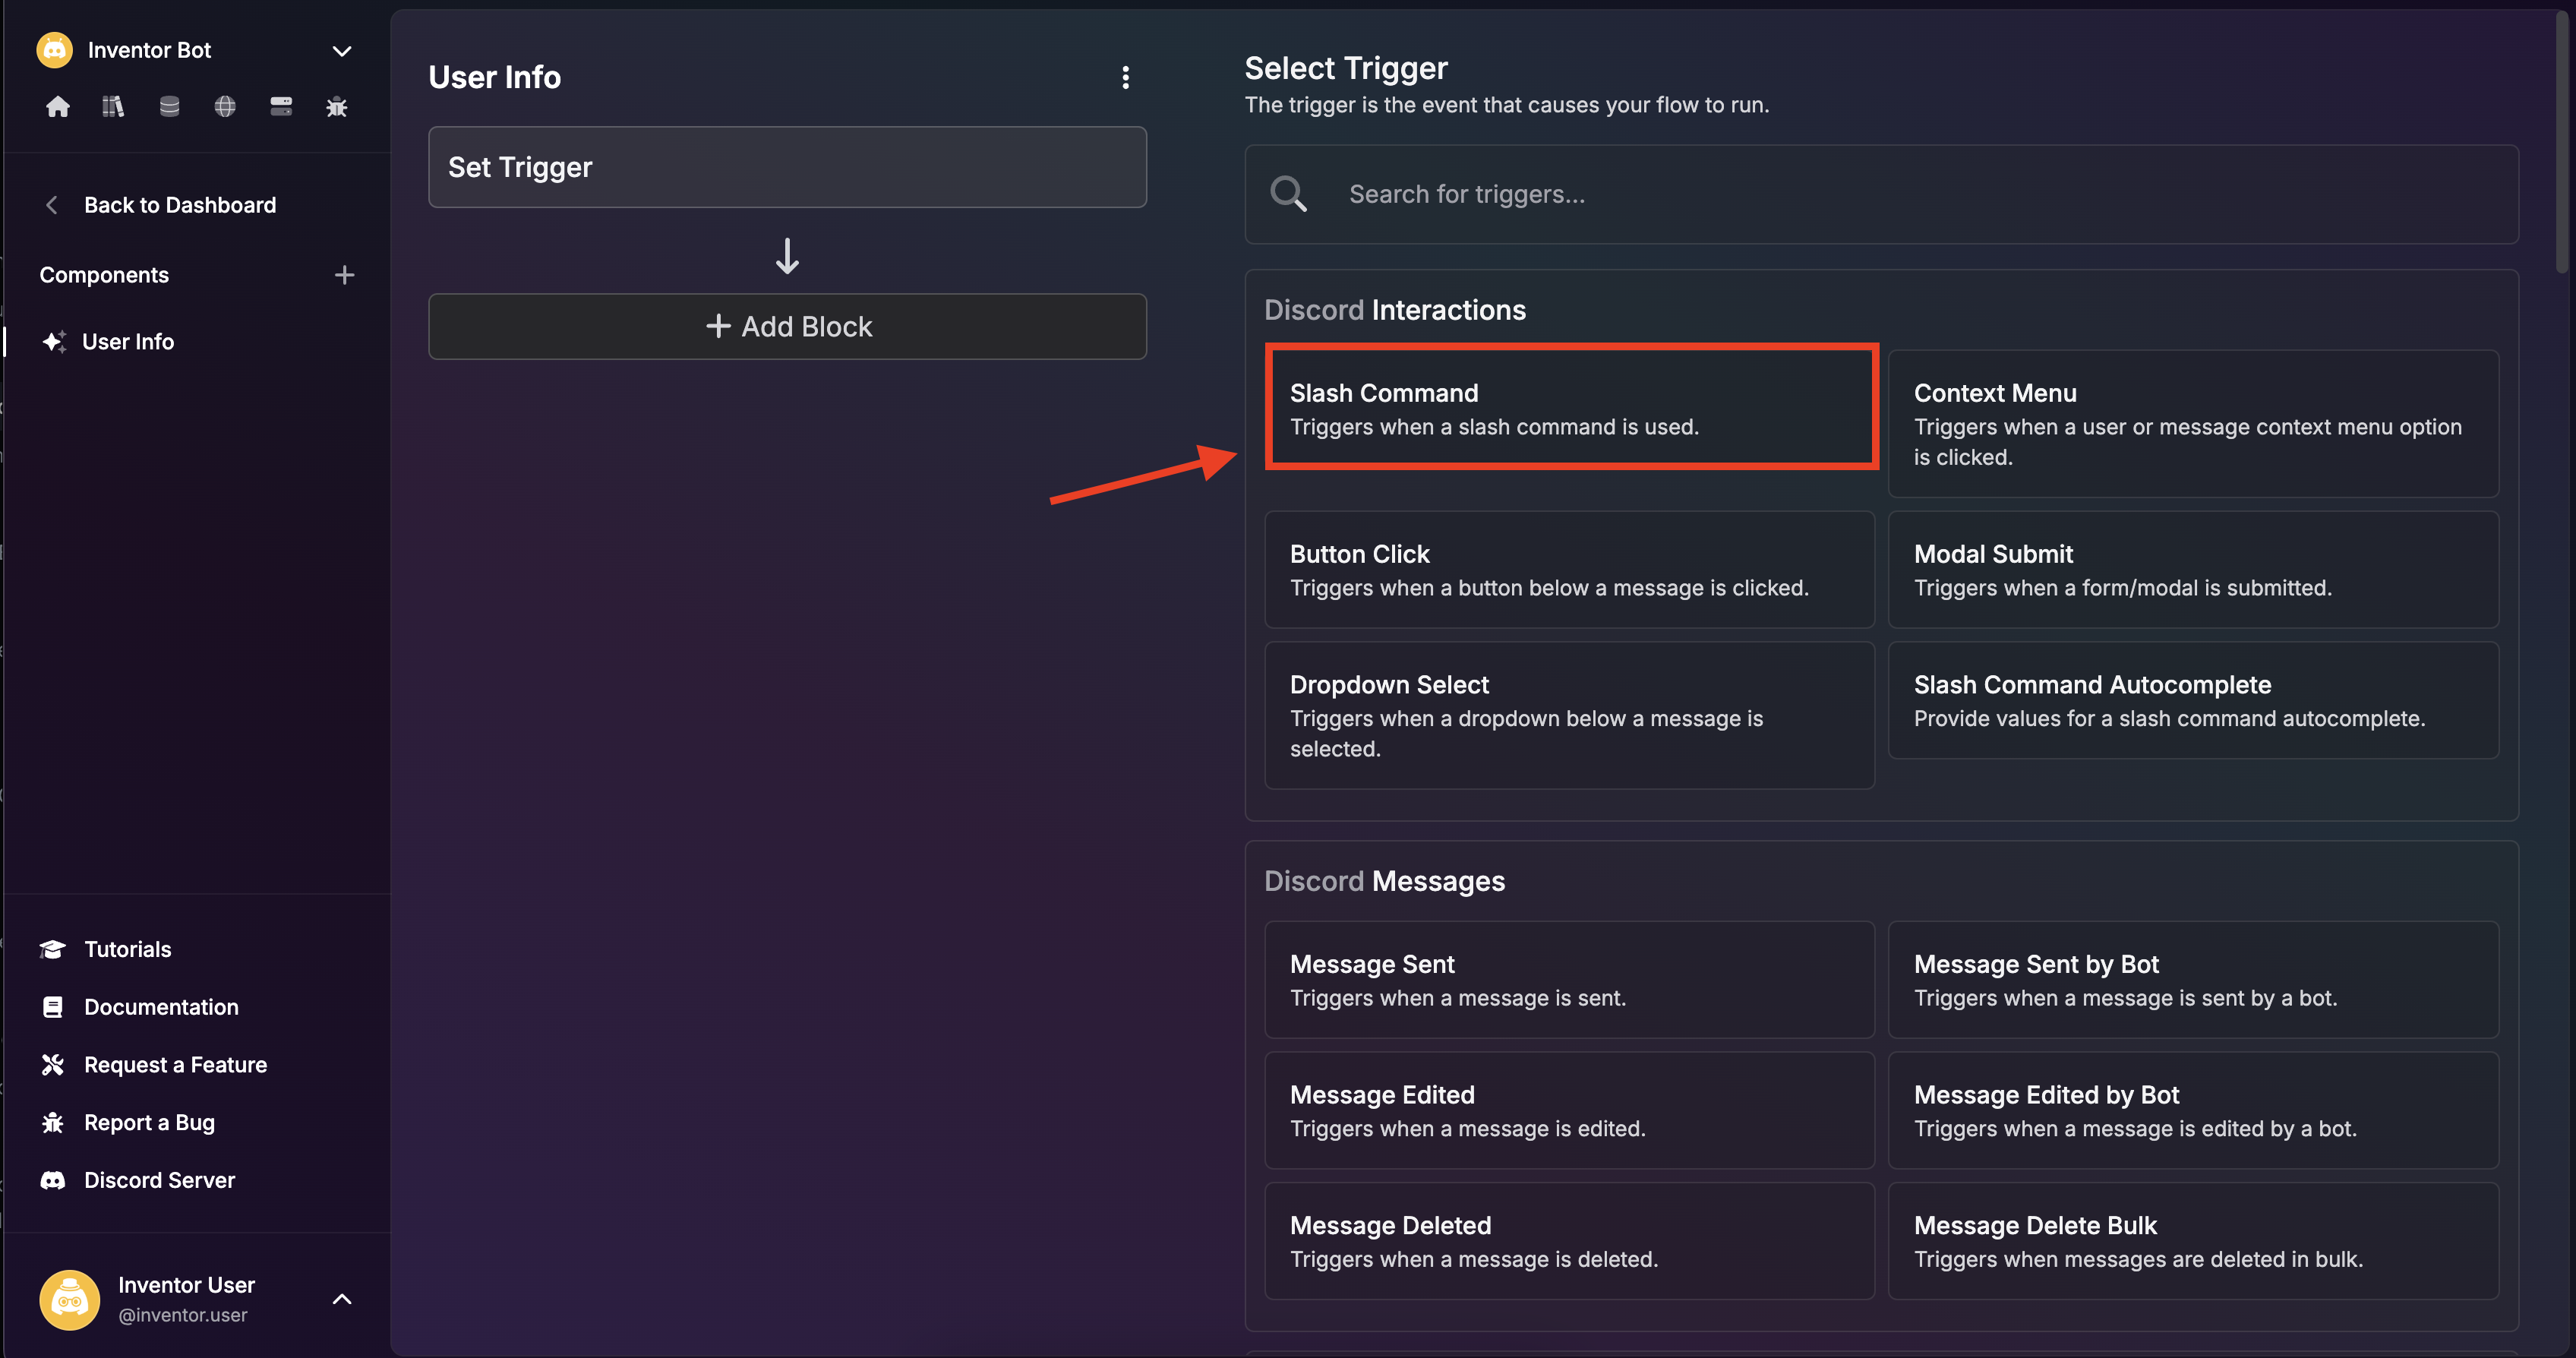Select the Slash Command Autocomplete trigger
2576x1358 pixels.
tap(2193, 700)
